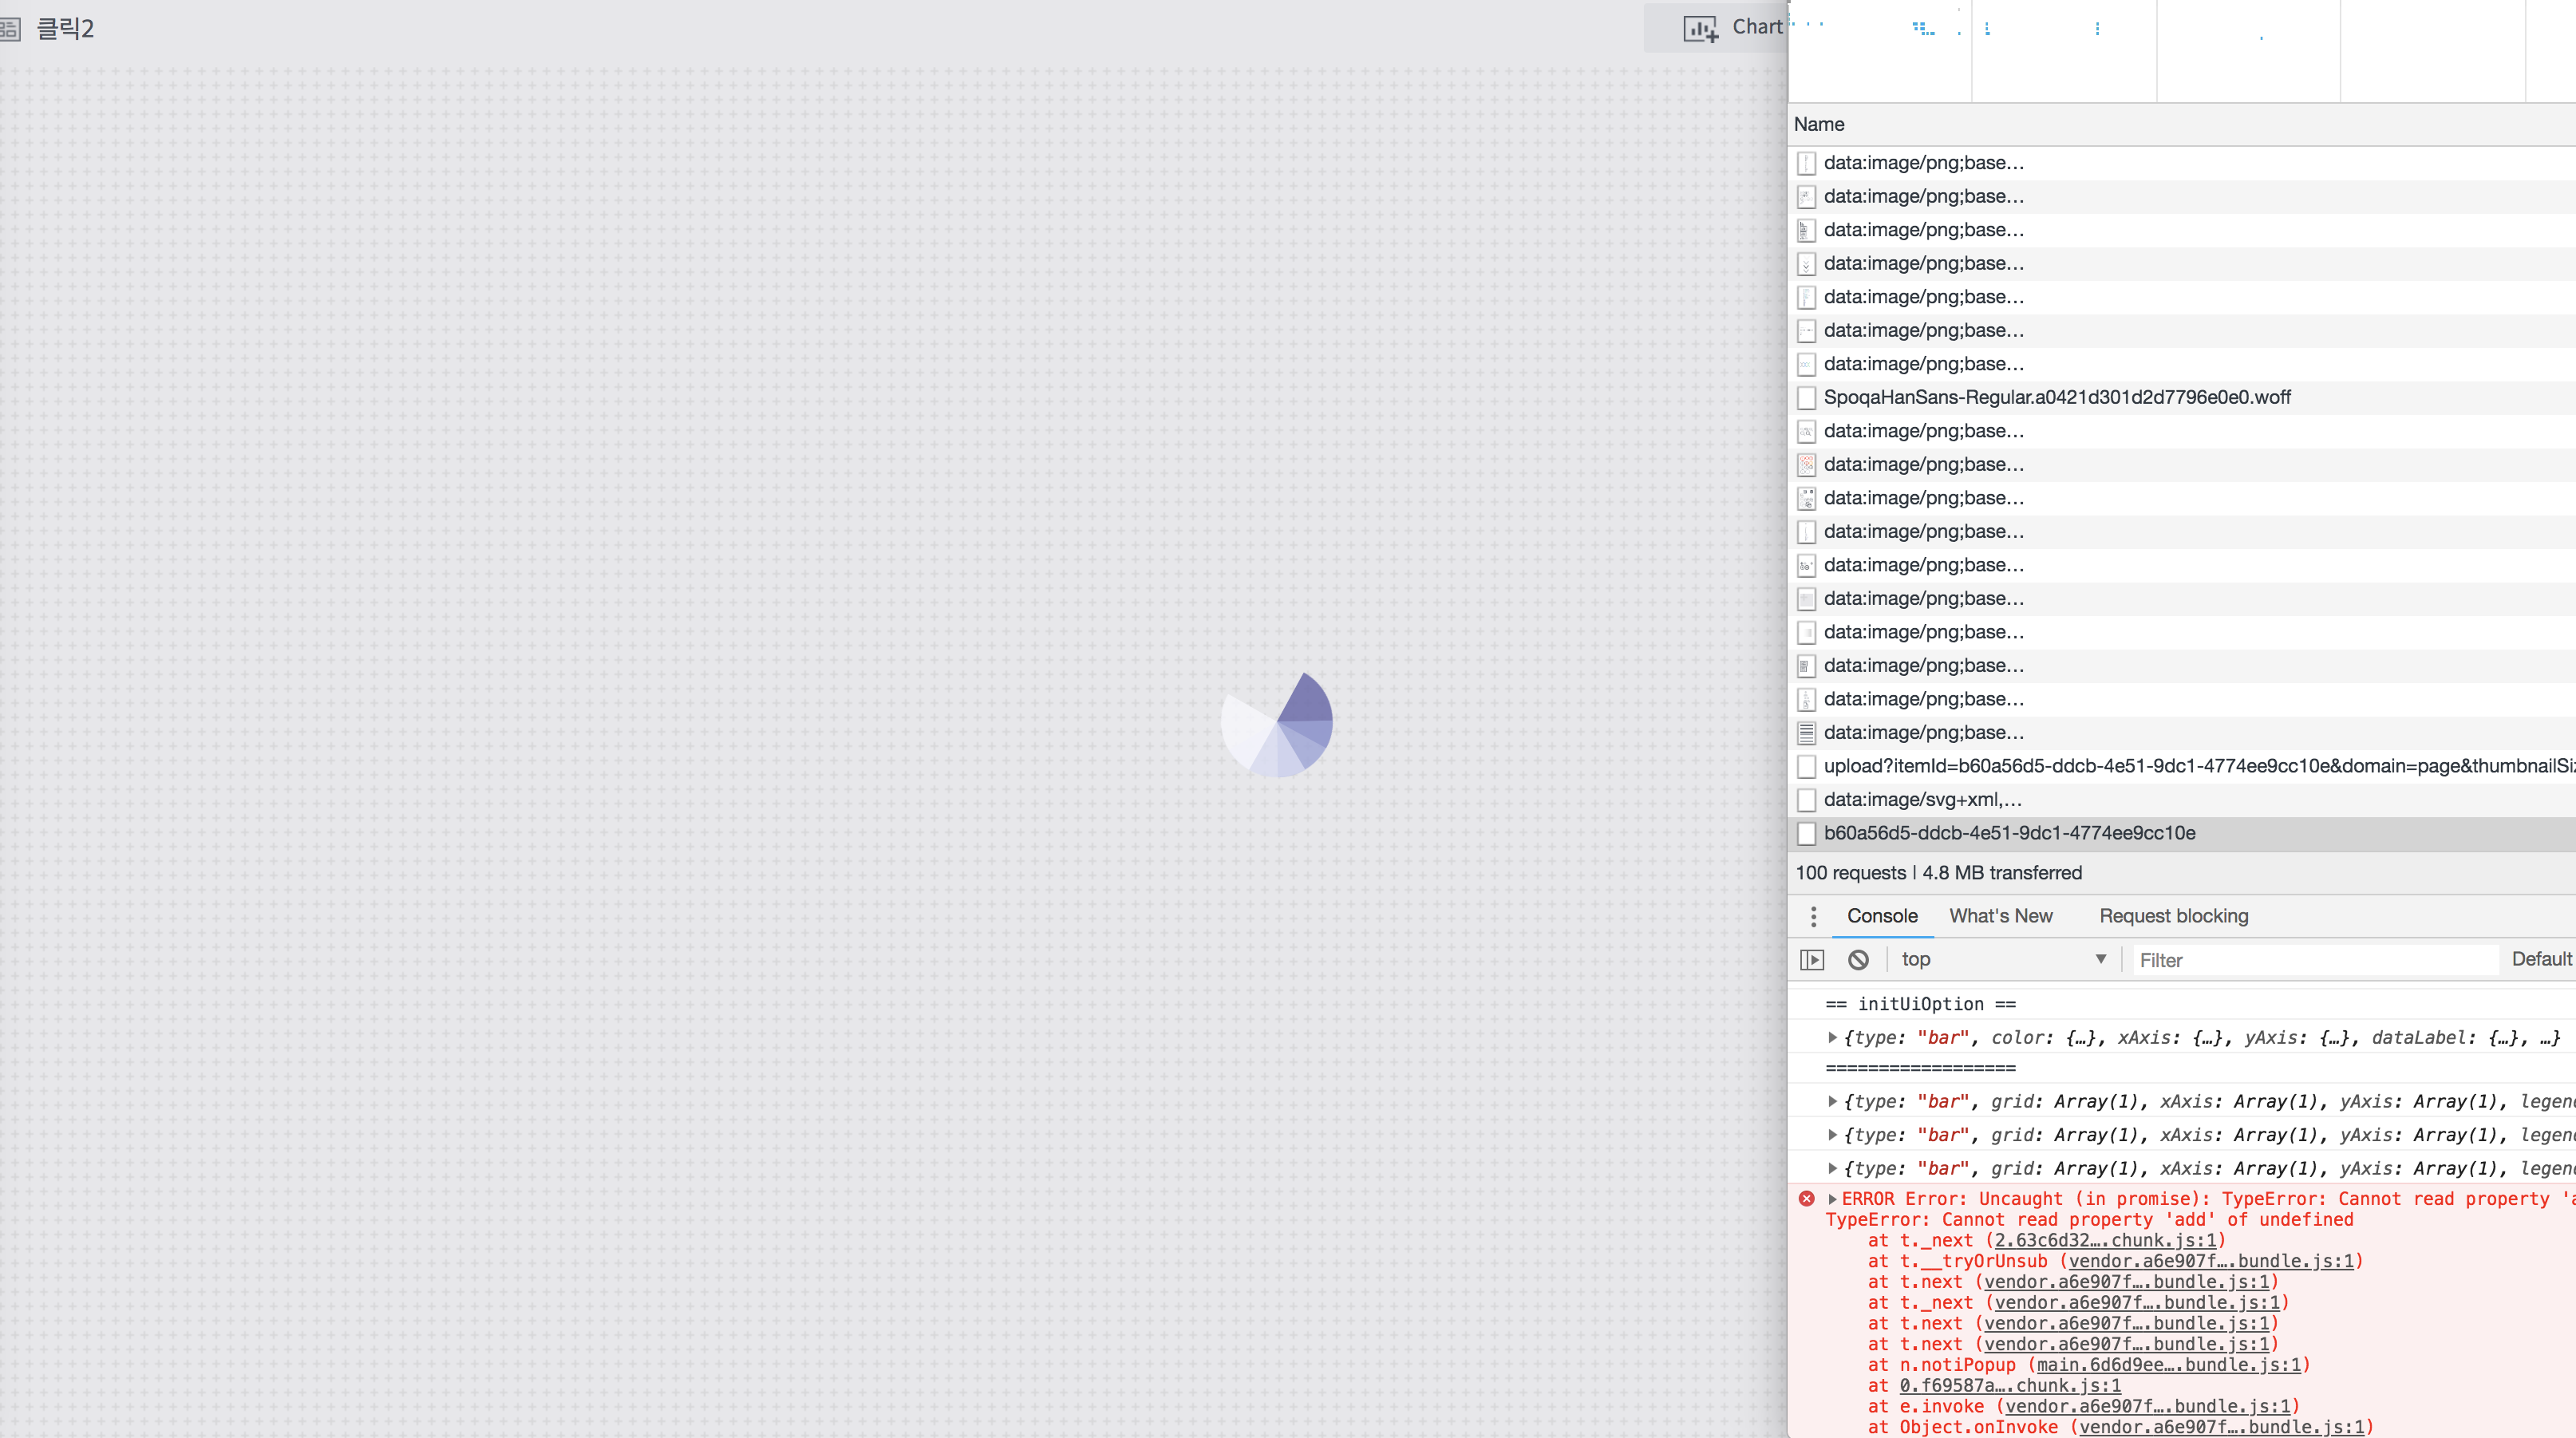Expand the Uncaught TypeError stack details
Viewport: 2576px width, 1438px height.
pos(1833,1199)
